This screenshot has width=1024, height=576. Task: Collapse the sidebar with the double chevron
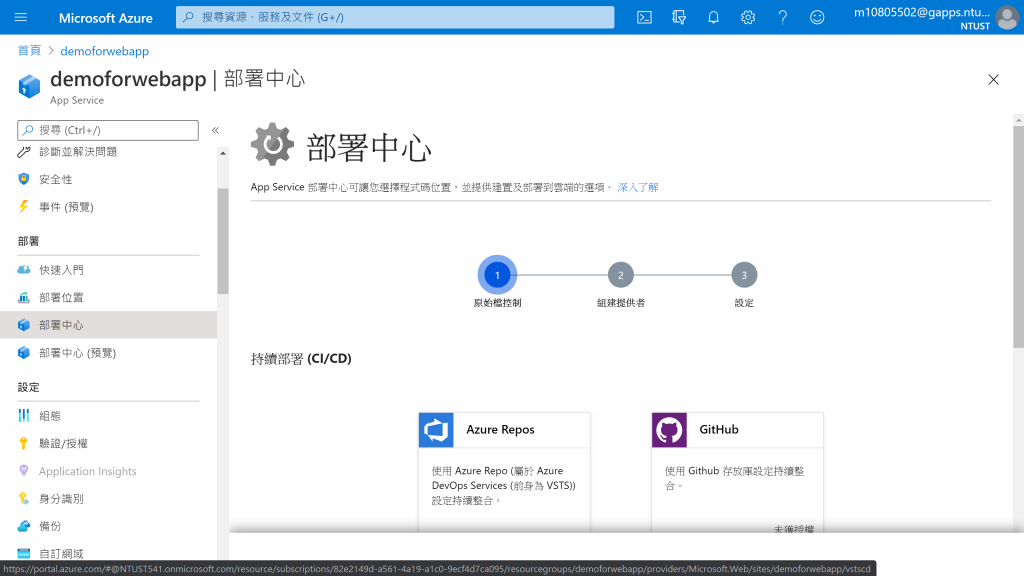point(216,130)
